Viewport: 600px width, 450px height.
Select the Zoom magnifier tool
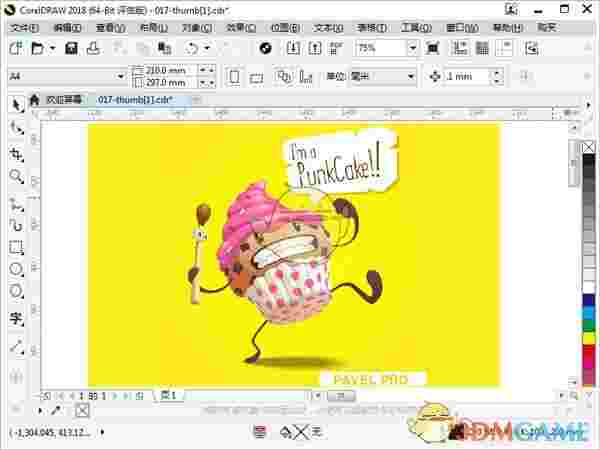pyautogui.click(x=16, y=177)
